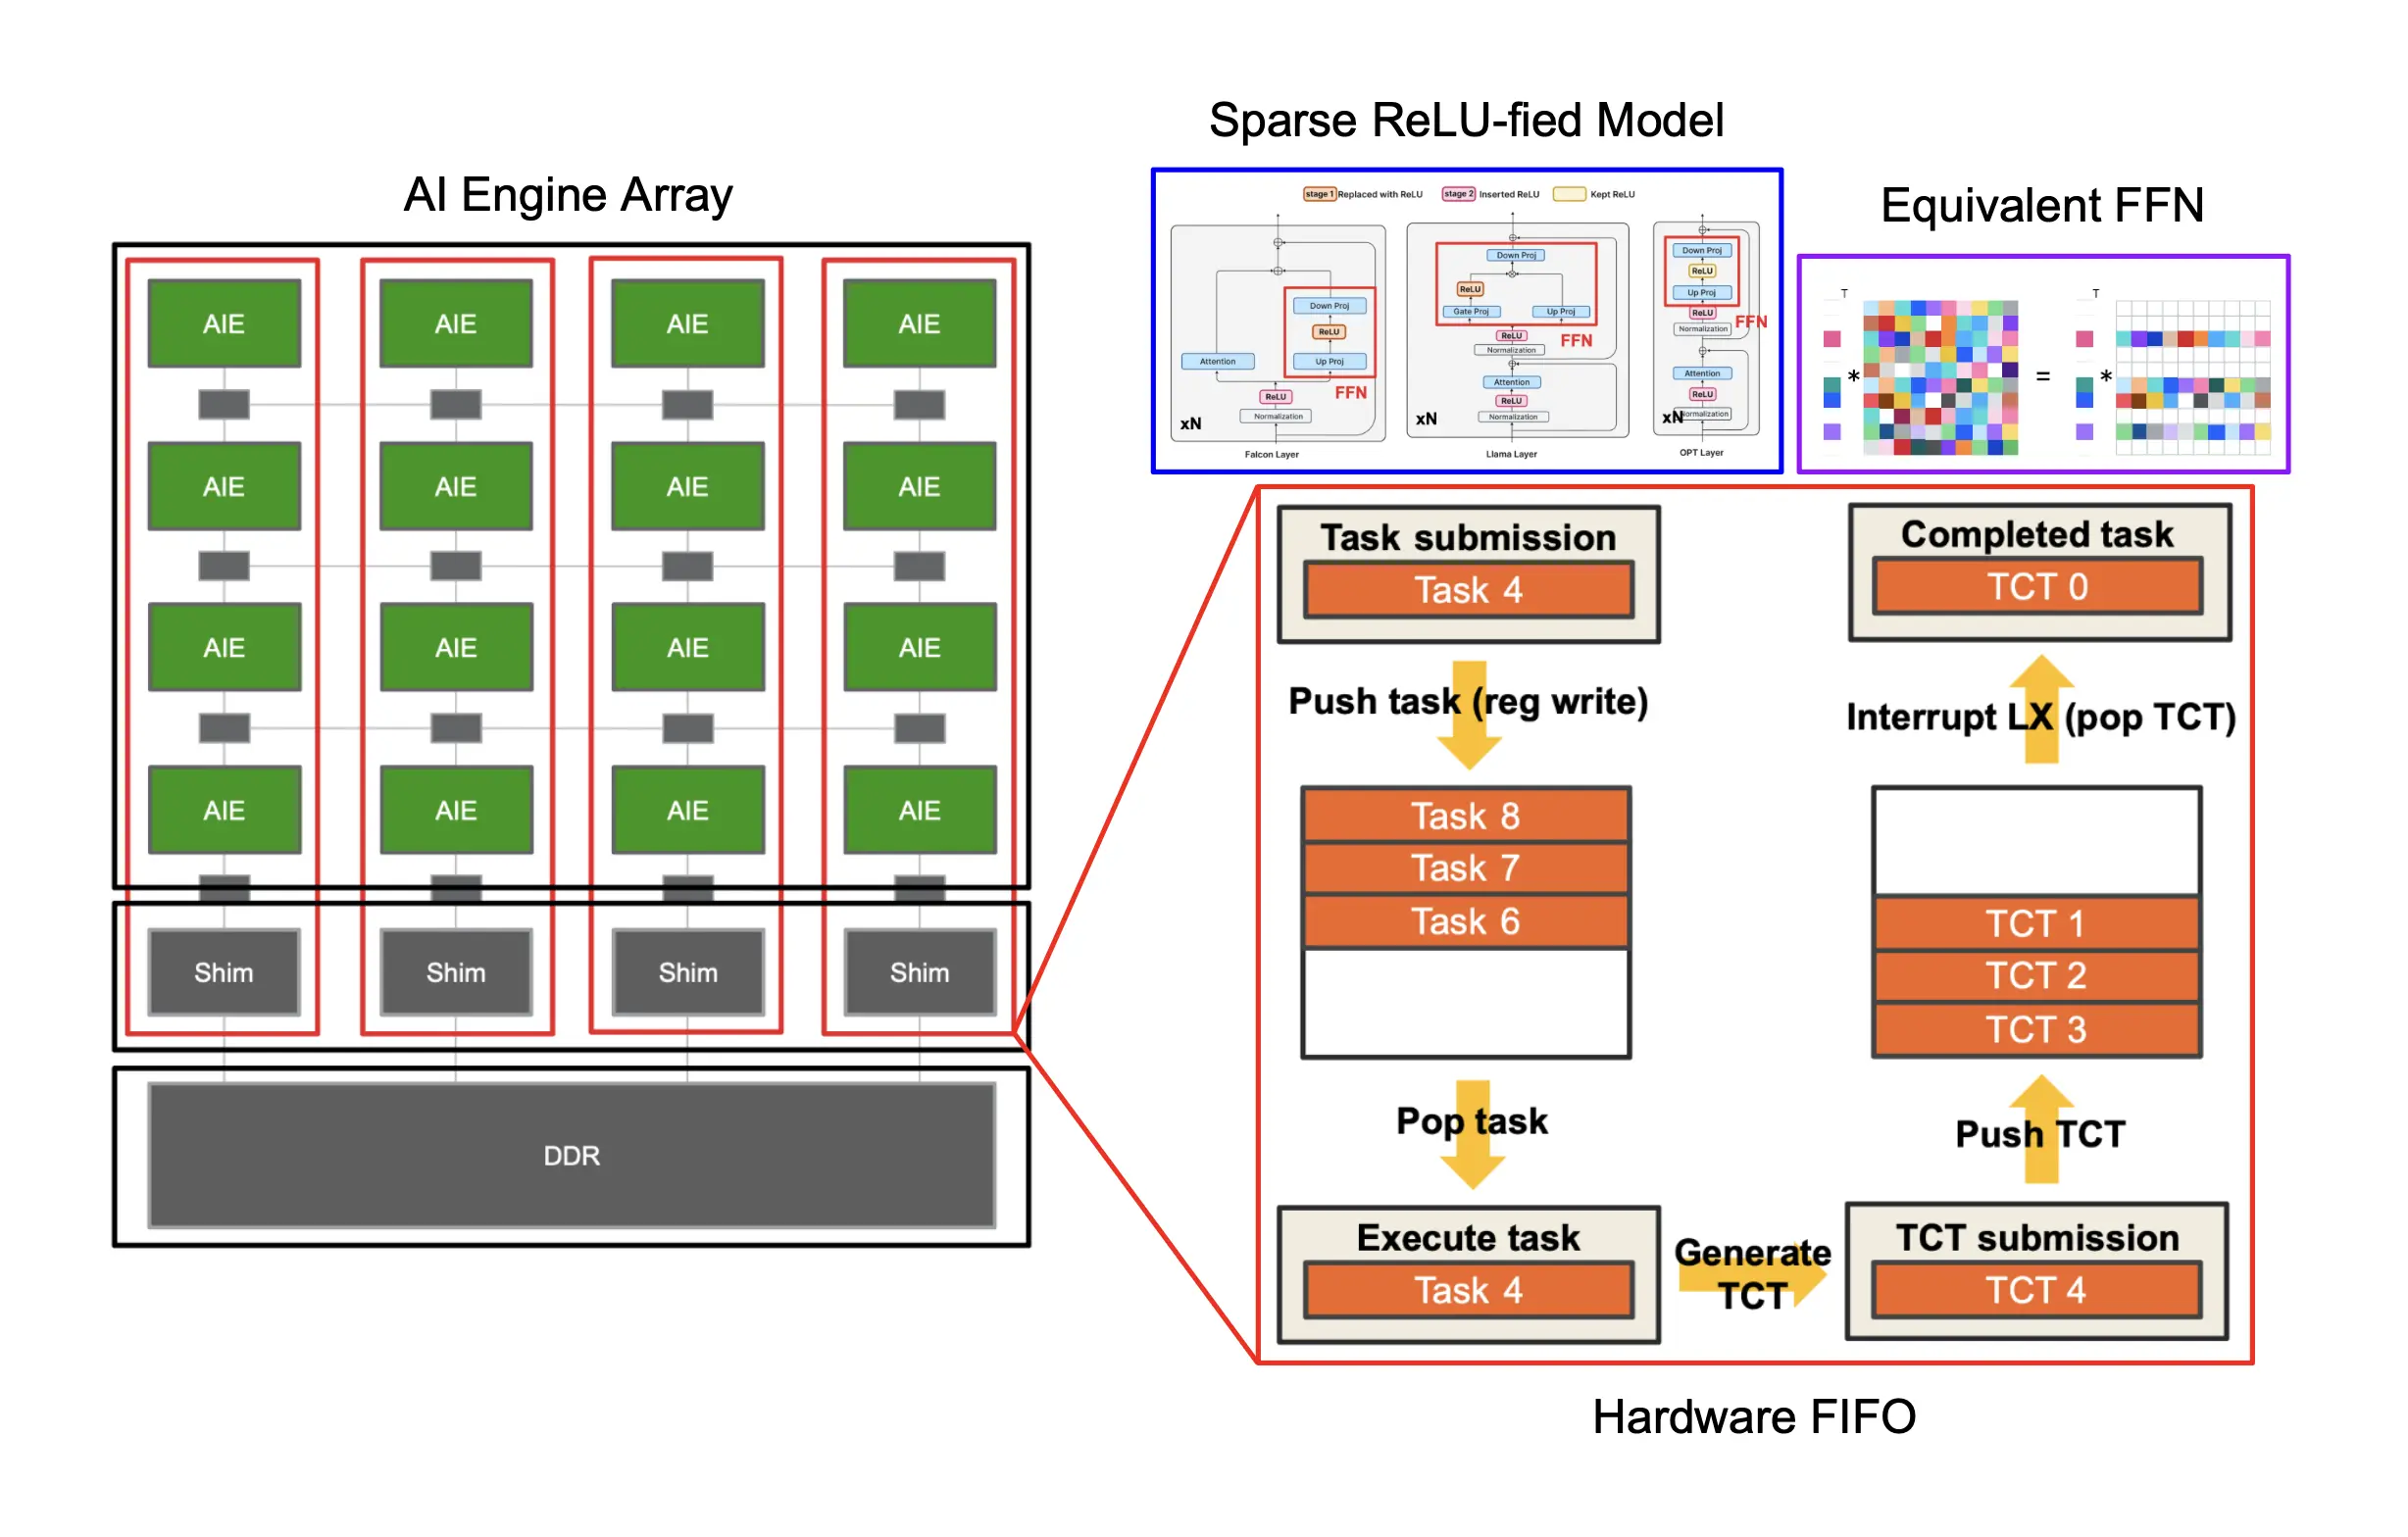The image size is (2408, 1537).
Task: Select Task 4 inside the Execute task box
Action: pyautogui.click(x=1468, y=1290)
